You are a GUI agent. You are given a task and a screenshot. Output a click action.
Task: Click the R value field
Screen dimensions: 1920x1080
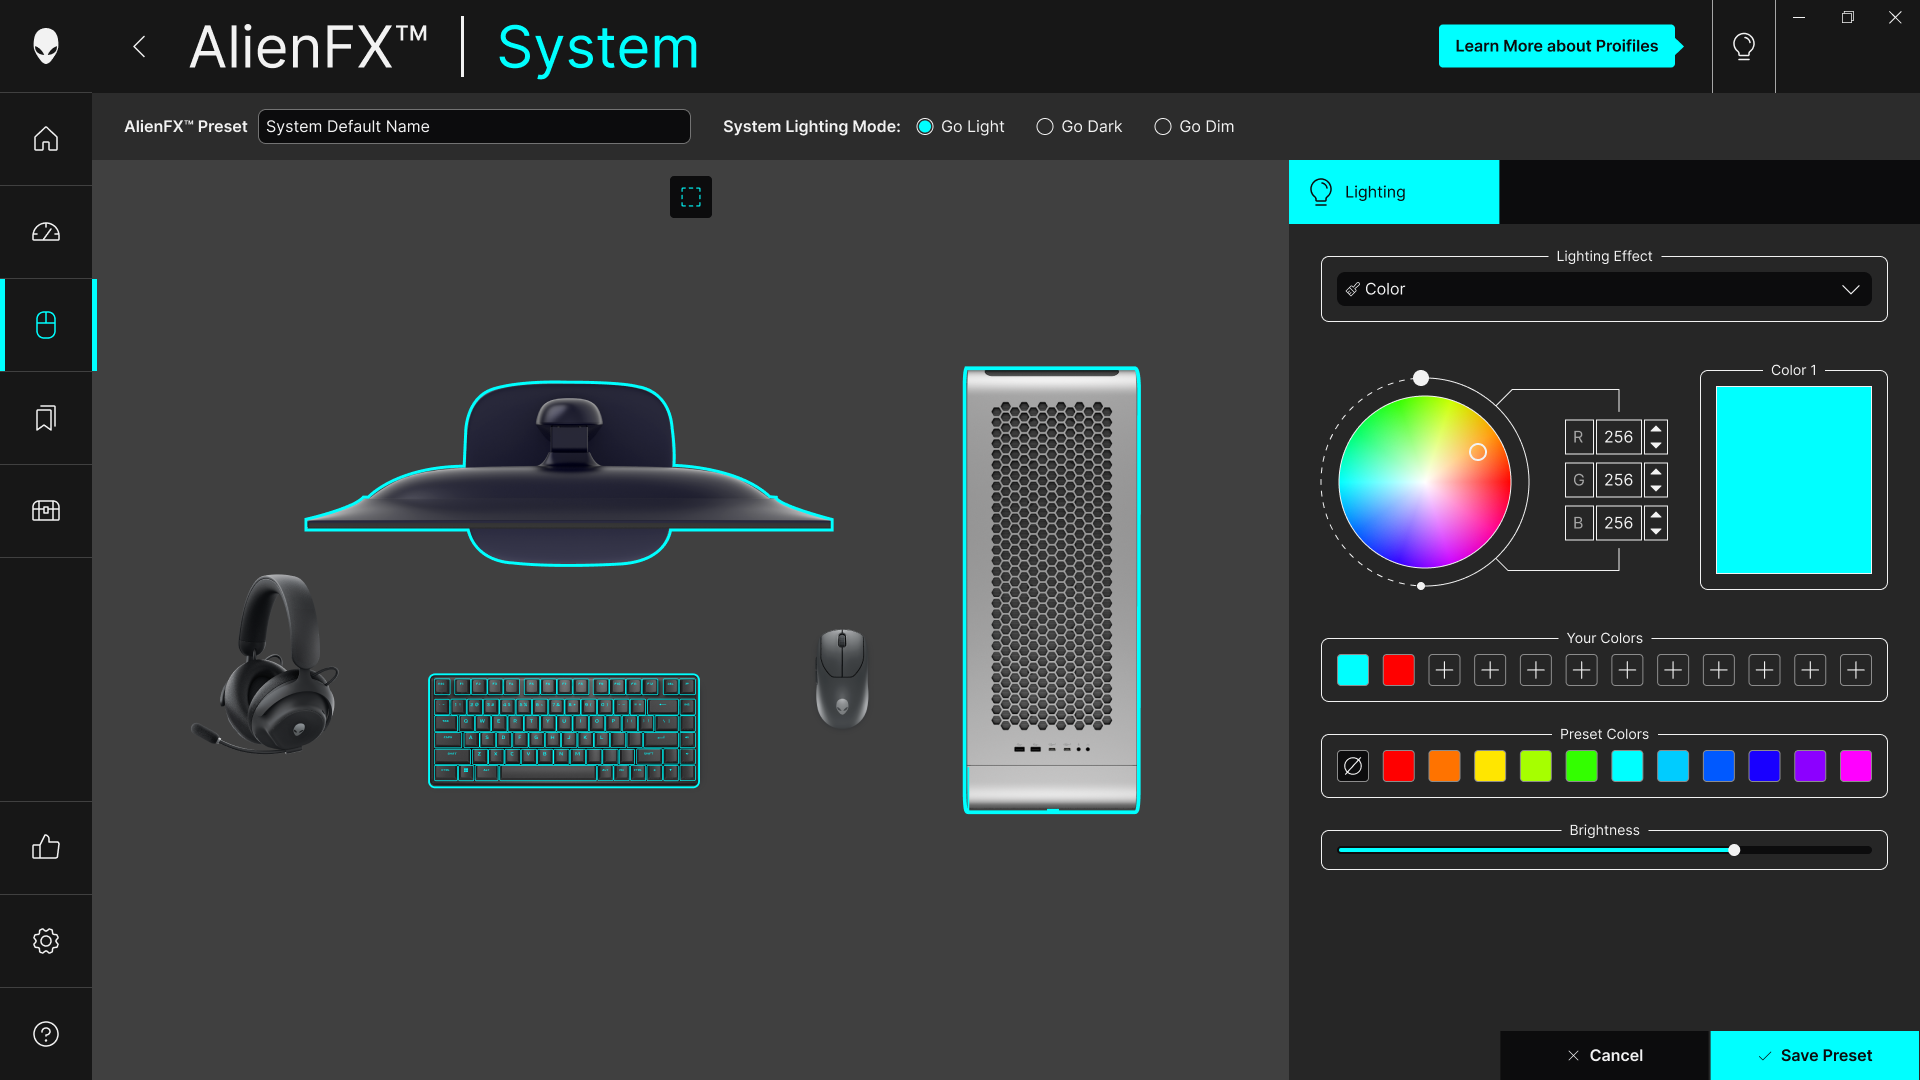click(1618, 437)
